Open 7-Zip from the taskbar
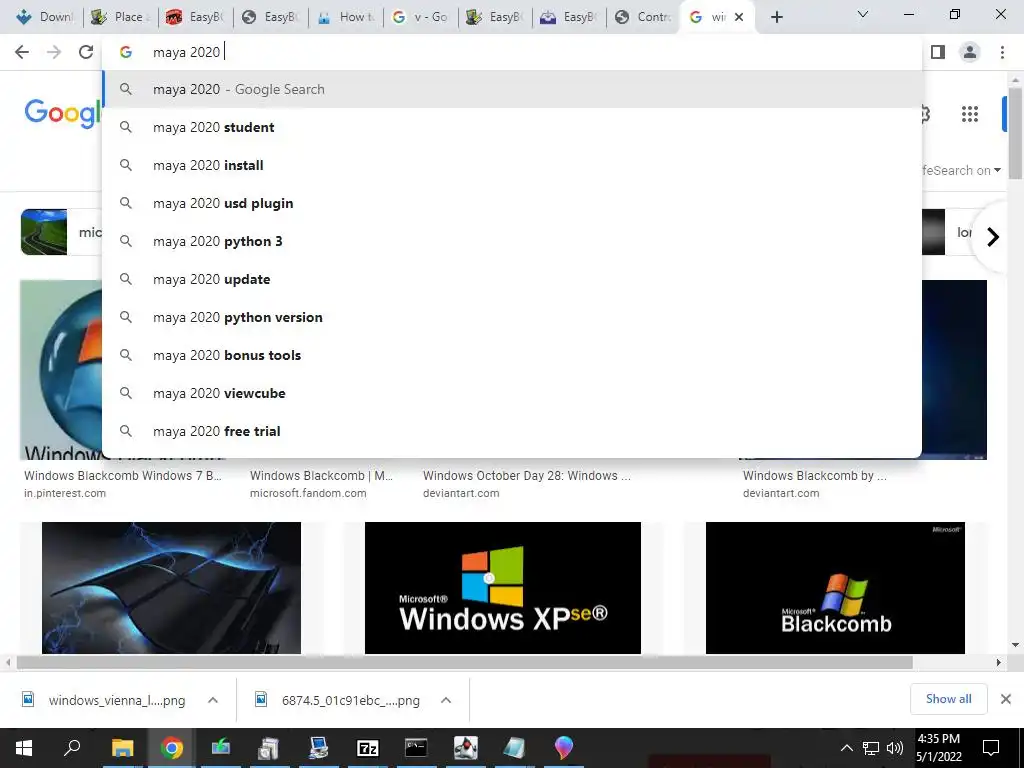Screen dimensions: 1024x768 (x=368, y=748)
